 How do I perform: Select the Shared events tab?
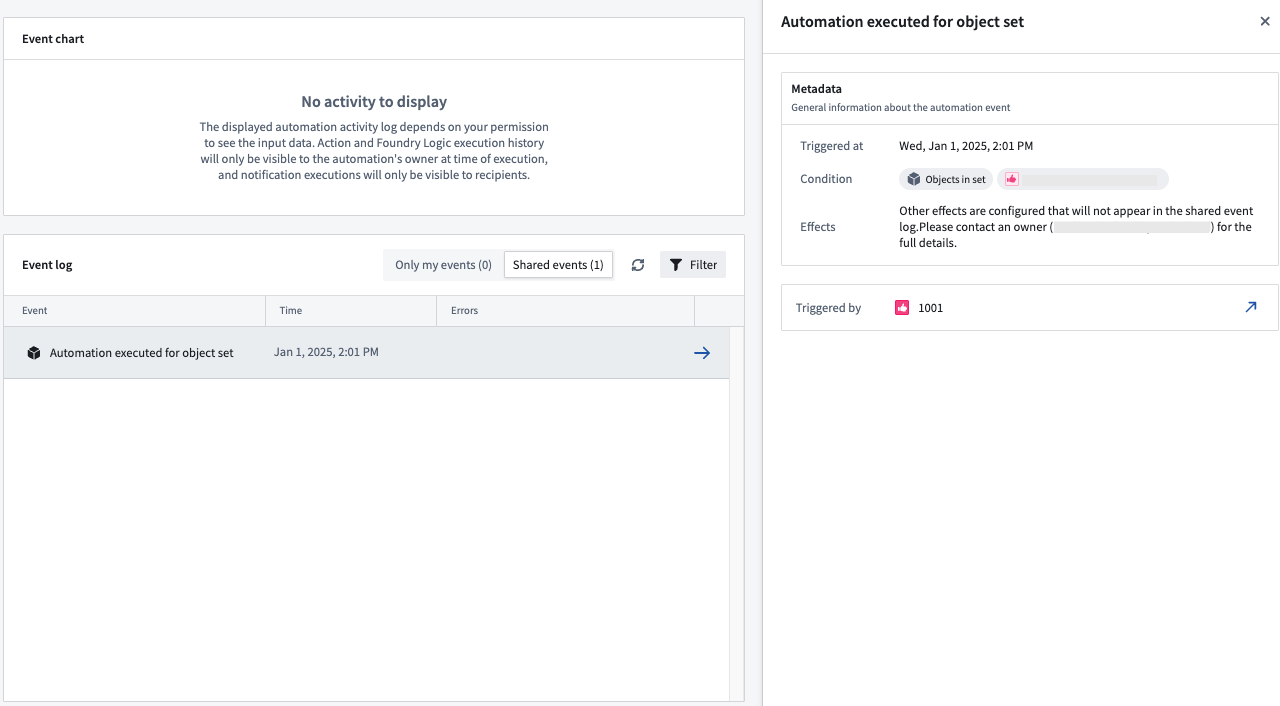tap(558, 265)
